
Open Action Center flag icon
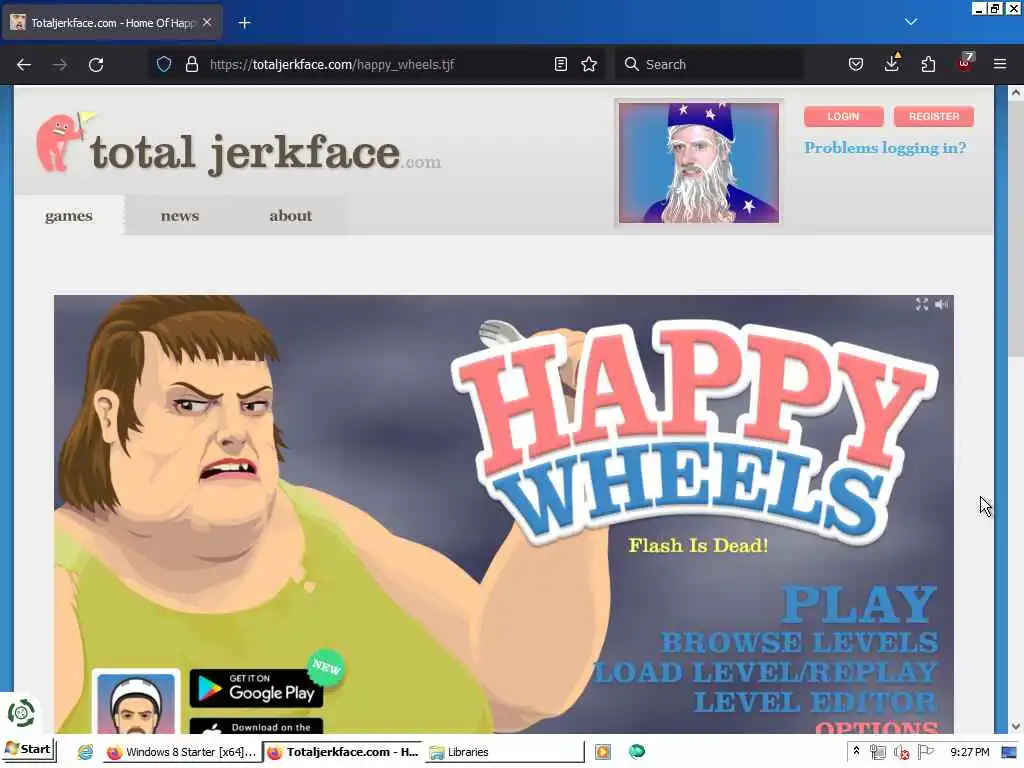tap(925, 752)
